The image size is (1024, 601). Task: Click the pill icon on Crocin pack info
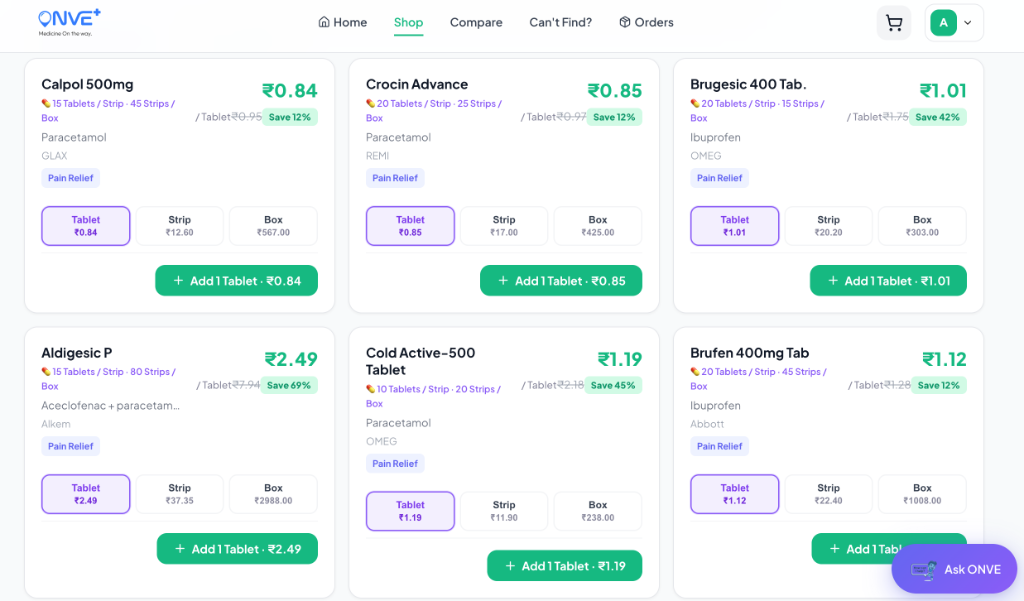(370, 103)
